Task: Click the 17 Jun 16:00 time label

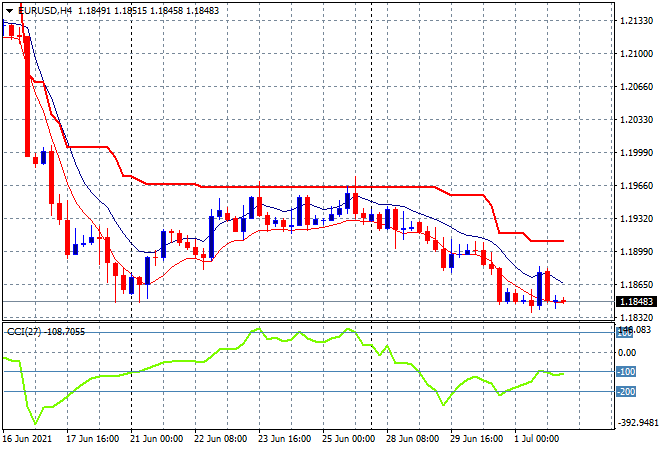Action: (x=93, y=439)
